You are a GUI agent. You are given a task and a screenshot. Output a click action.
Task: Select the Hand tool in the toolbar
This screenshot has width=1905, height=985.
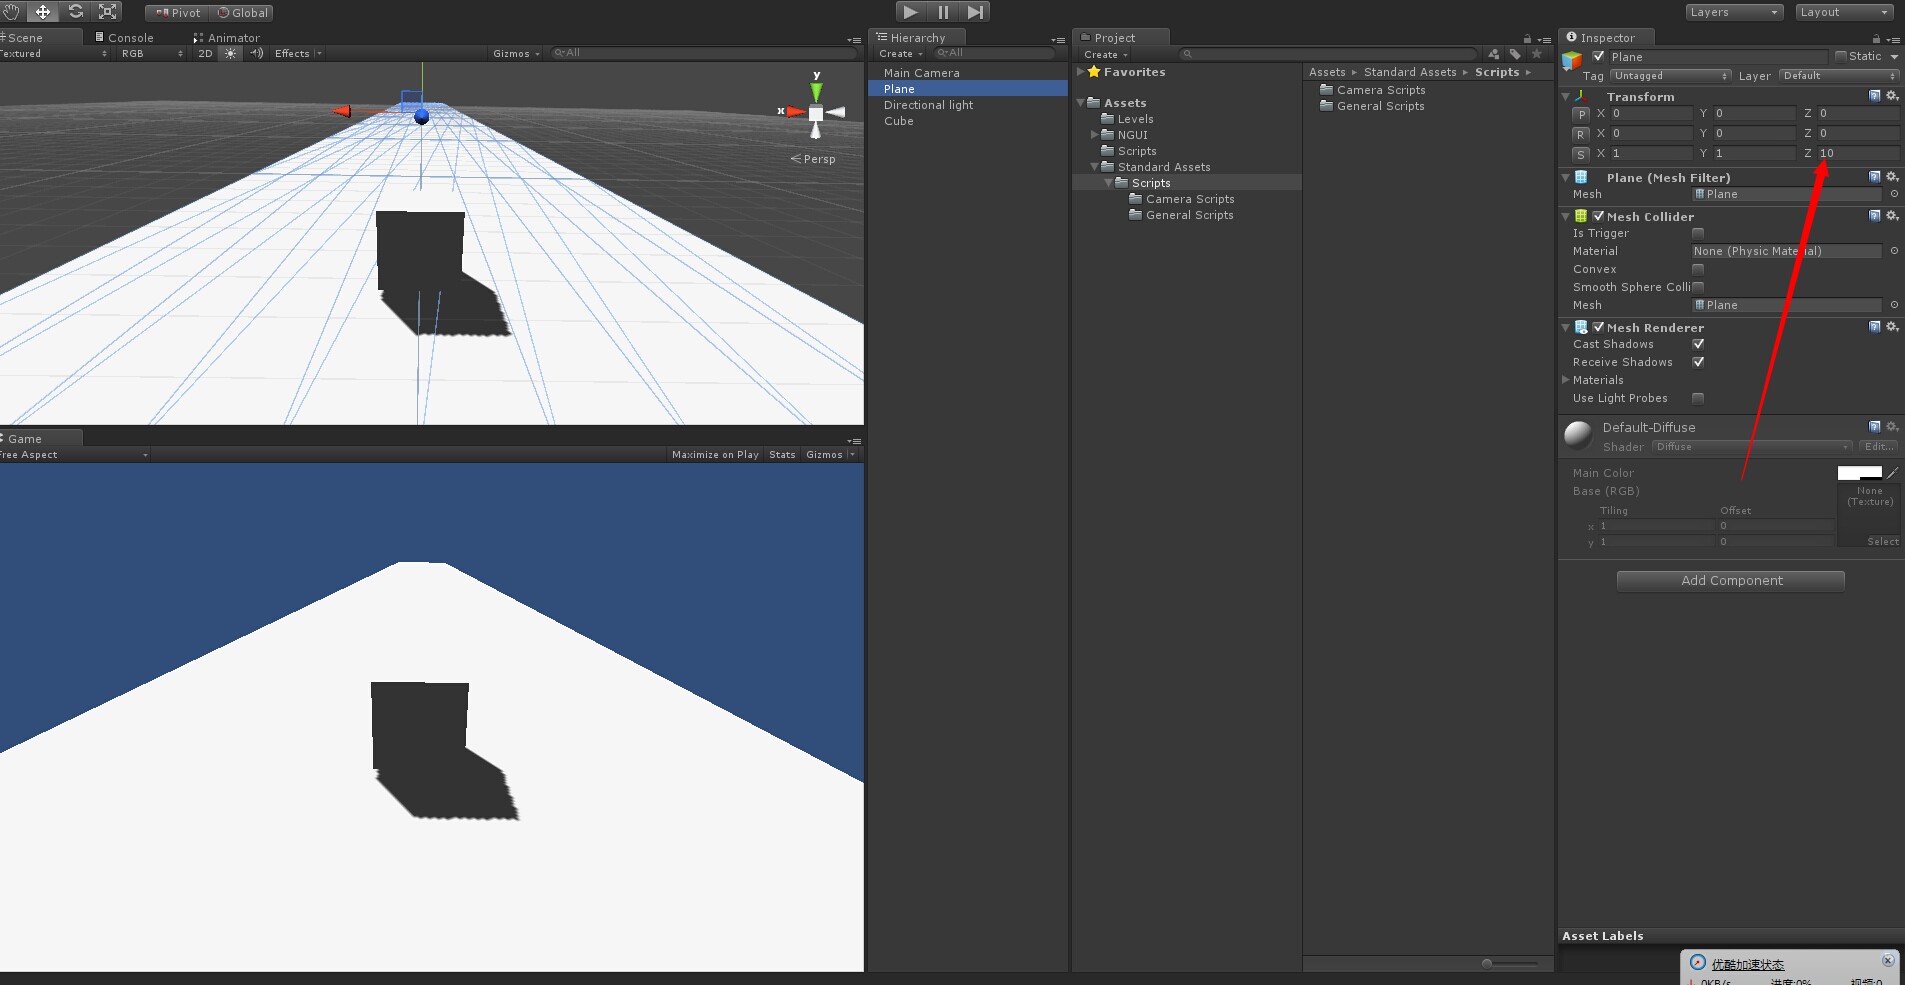[x=10, y=11]
